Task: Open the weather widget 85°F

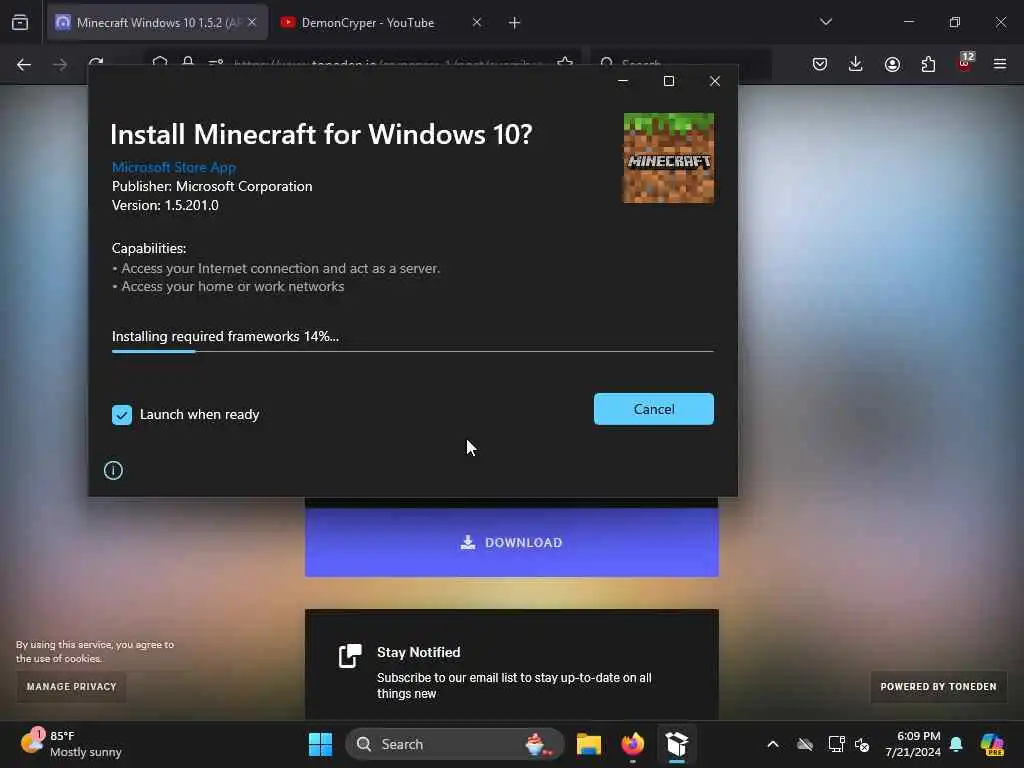Action: click(x=72, y=744)
